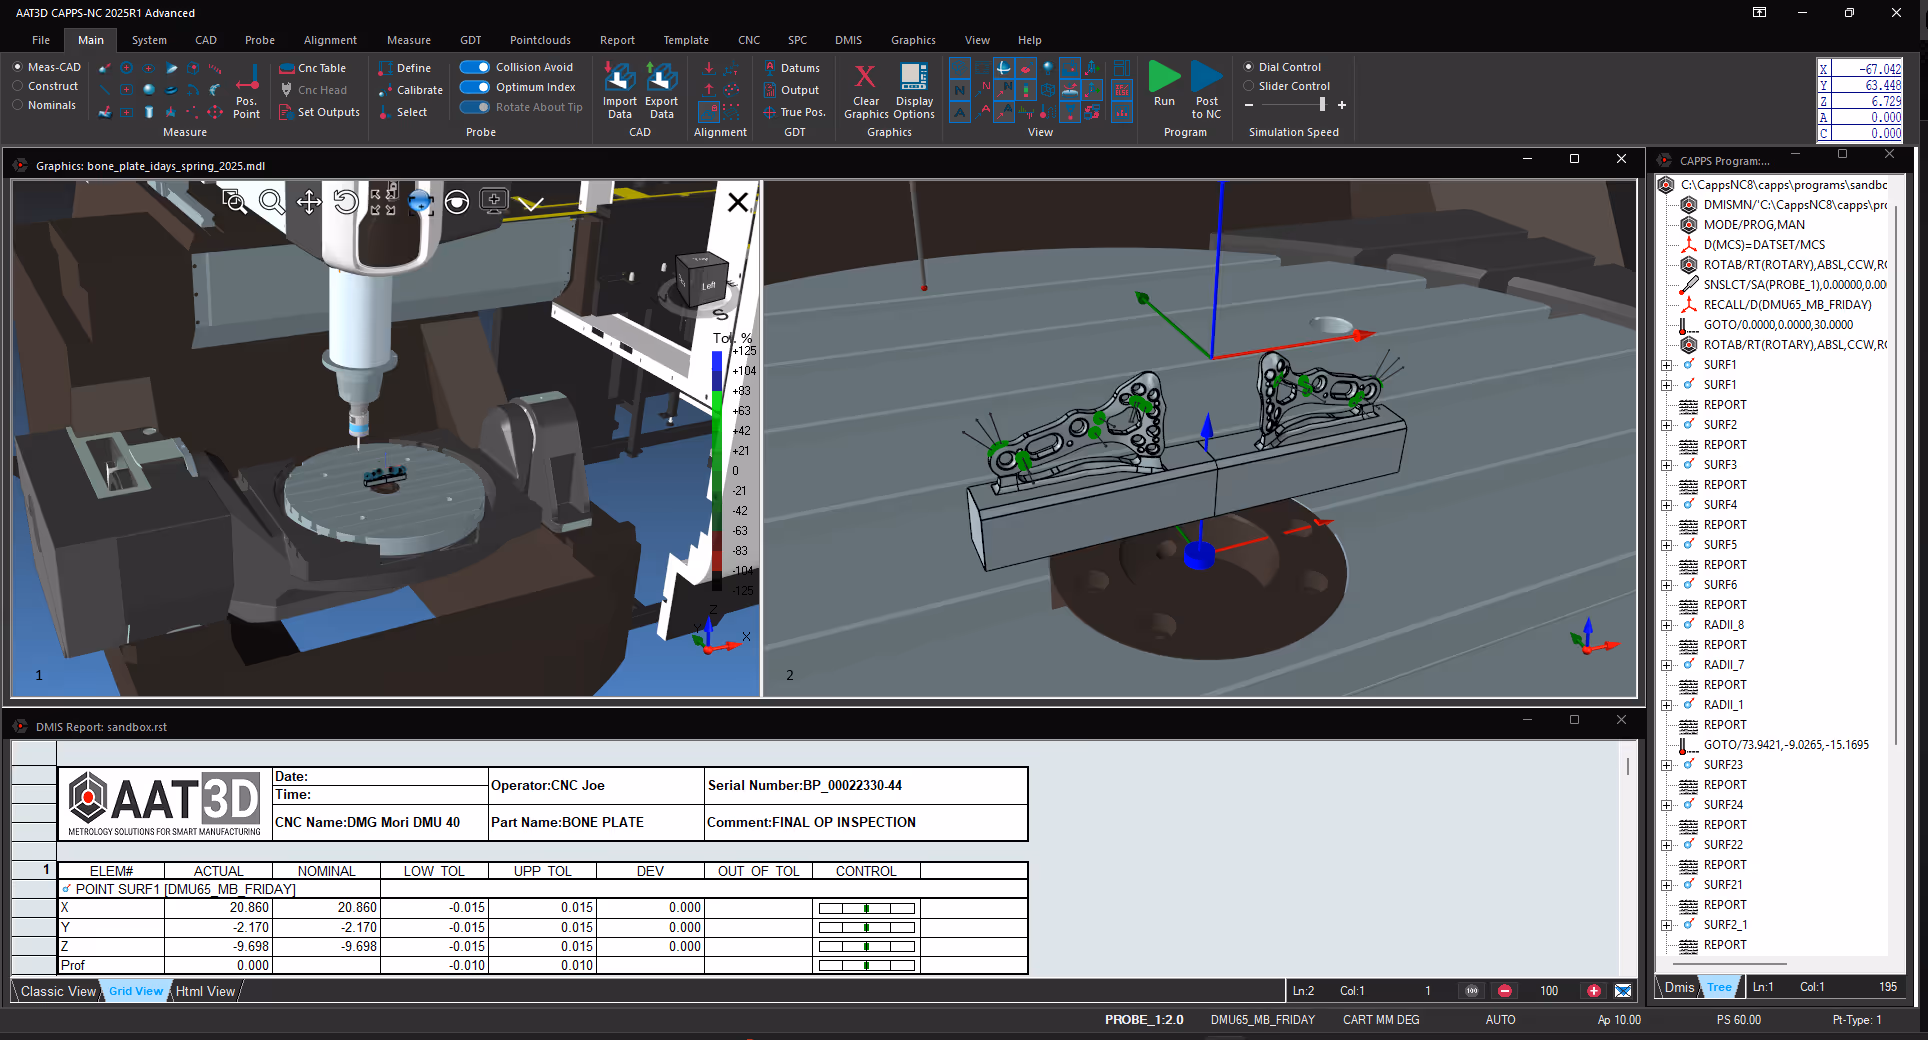This screenshot has width=1928, height=1040.
Task: Expand the viewport toolbar chevron dropdown
Action: coord(531,203)
